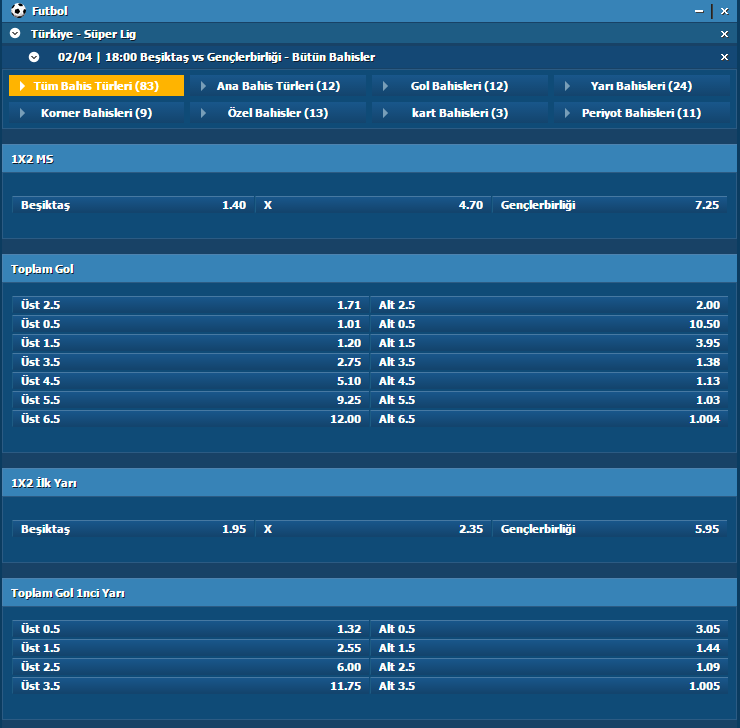Select first-half Üst 0.5 at 1.32

[190, 629]
